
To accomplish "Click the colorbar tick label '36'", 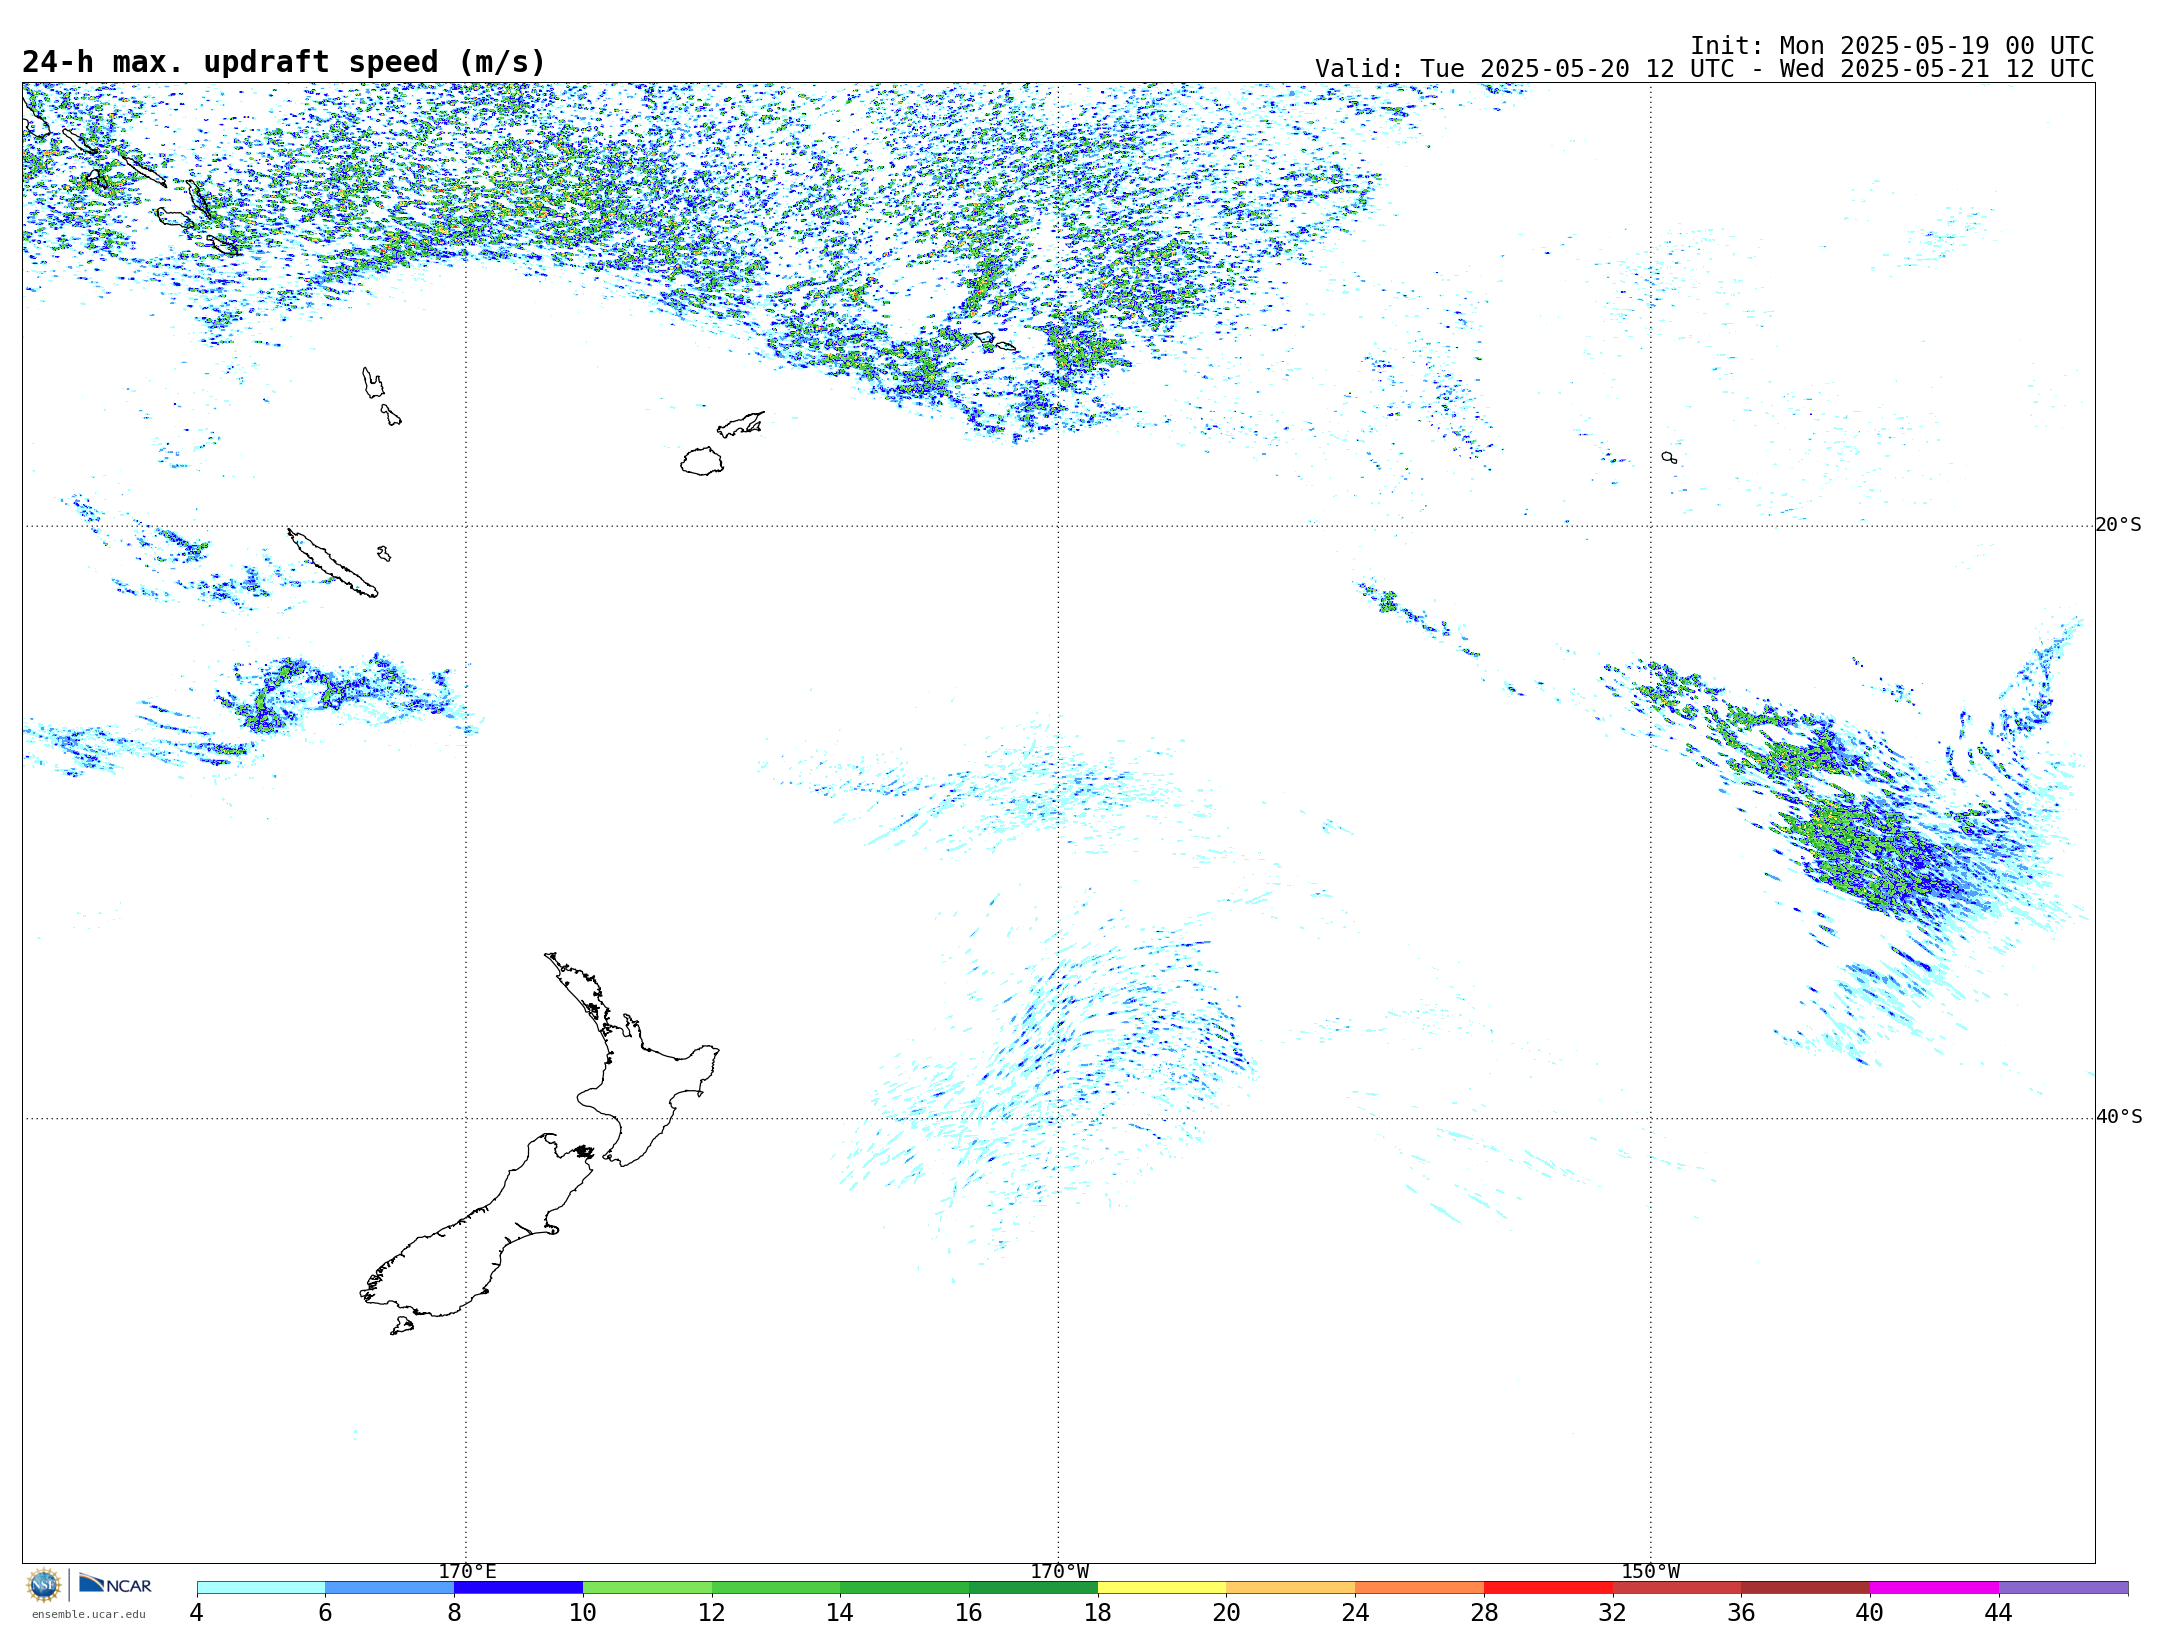I will click(x=1741, y=1612).
